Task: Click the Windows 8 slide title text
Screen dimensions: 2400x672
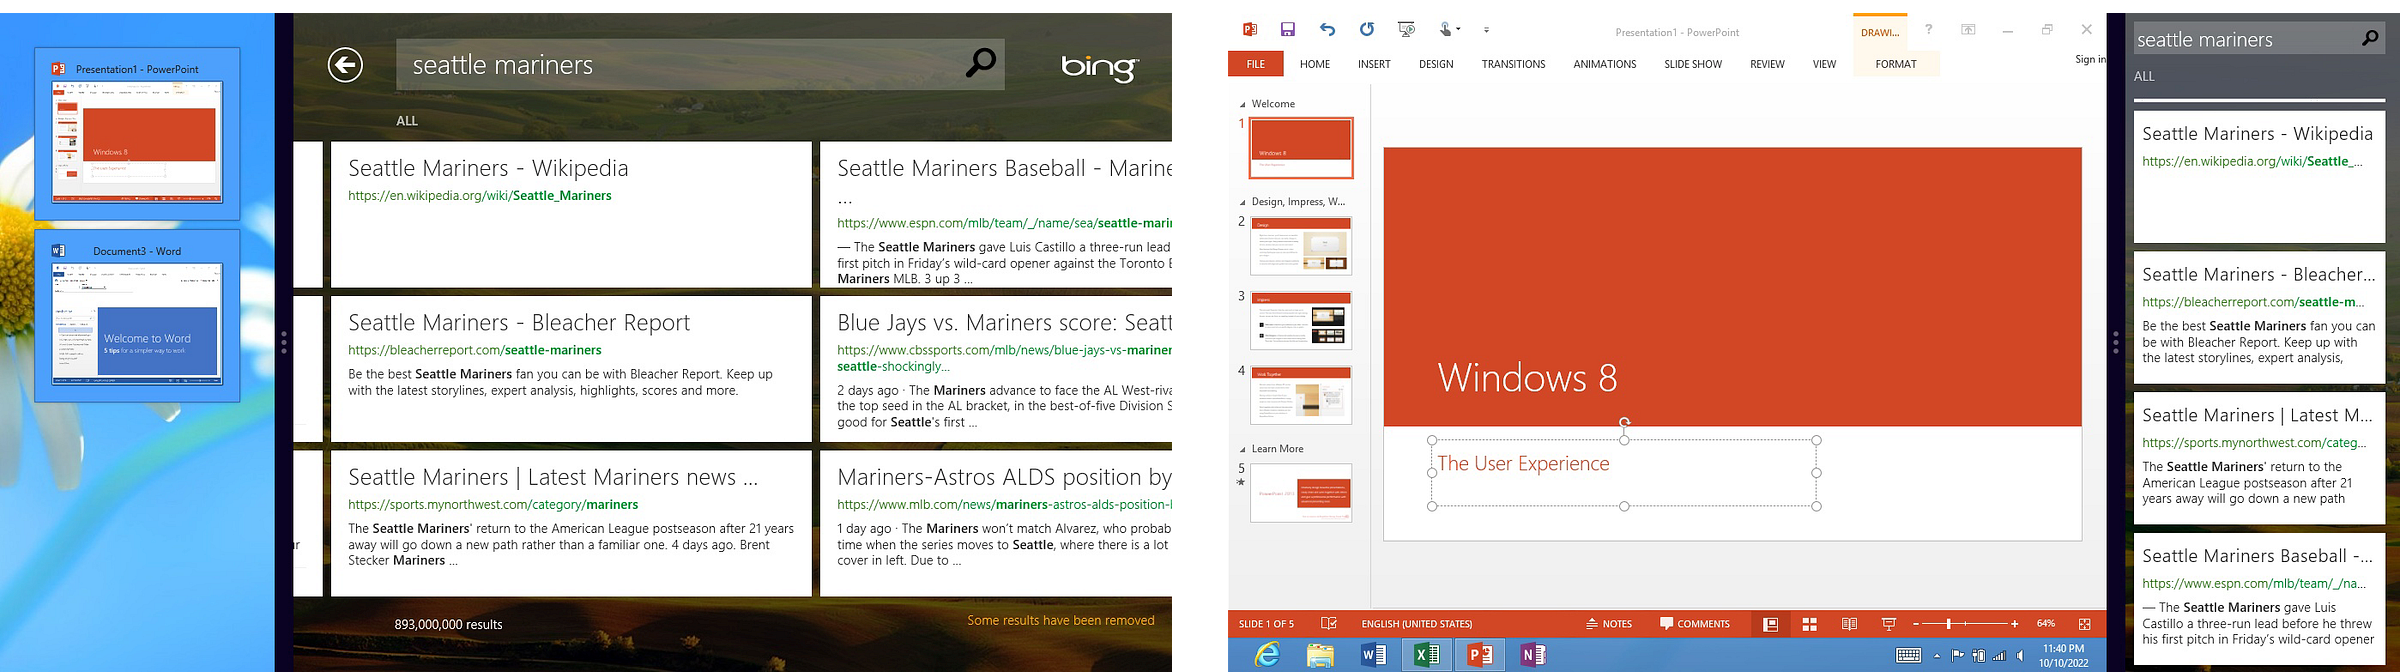Action: 1527,378
